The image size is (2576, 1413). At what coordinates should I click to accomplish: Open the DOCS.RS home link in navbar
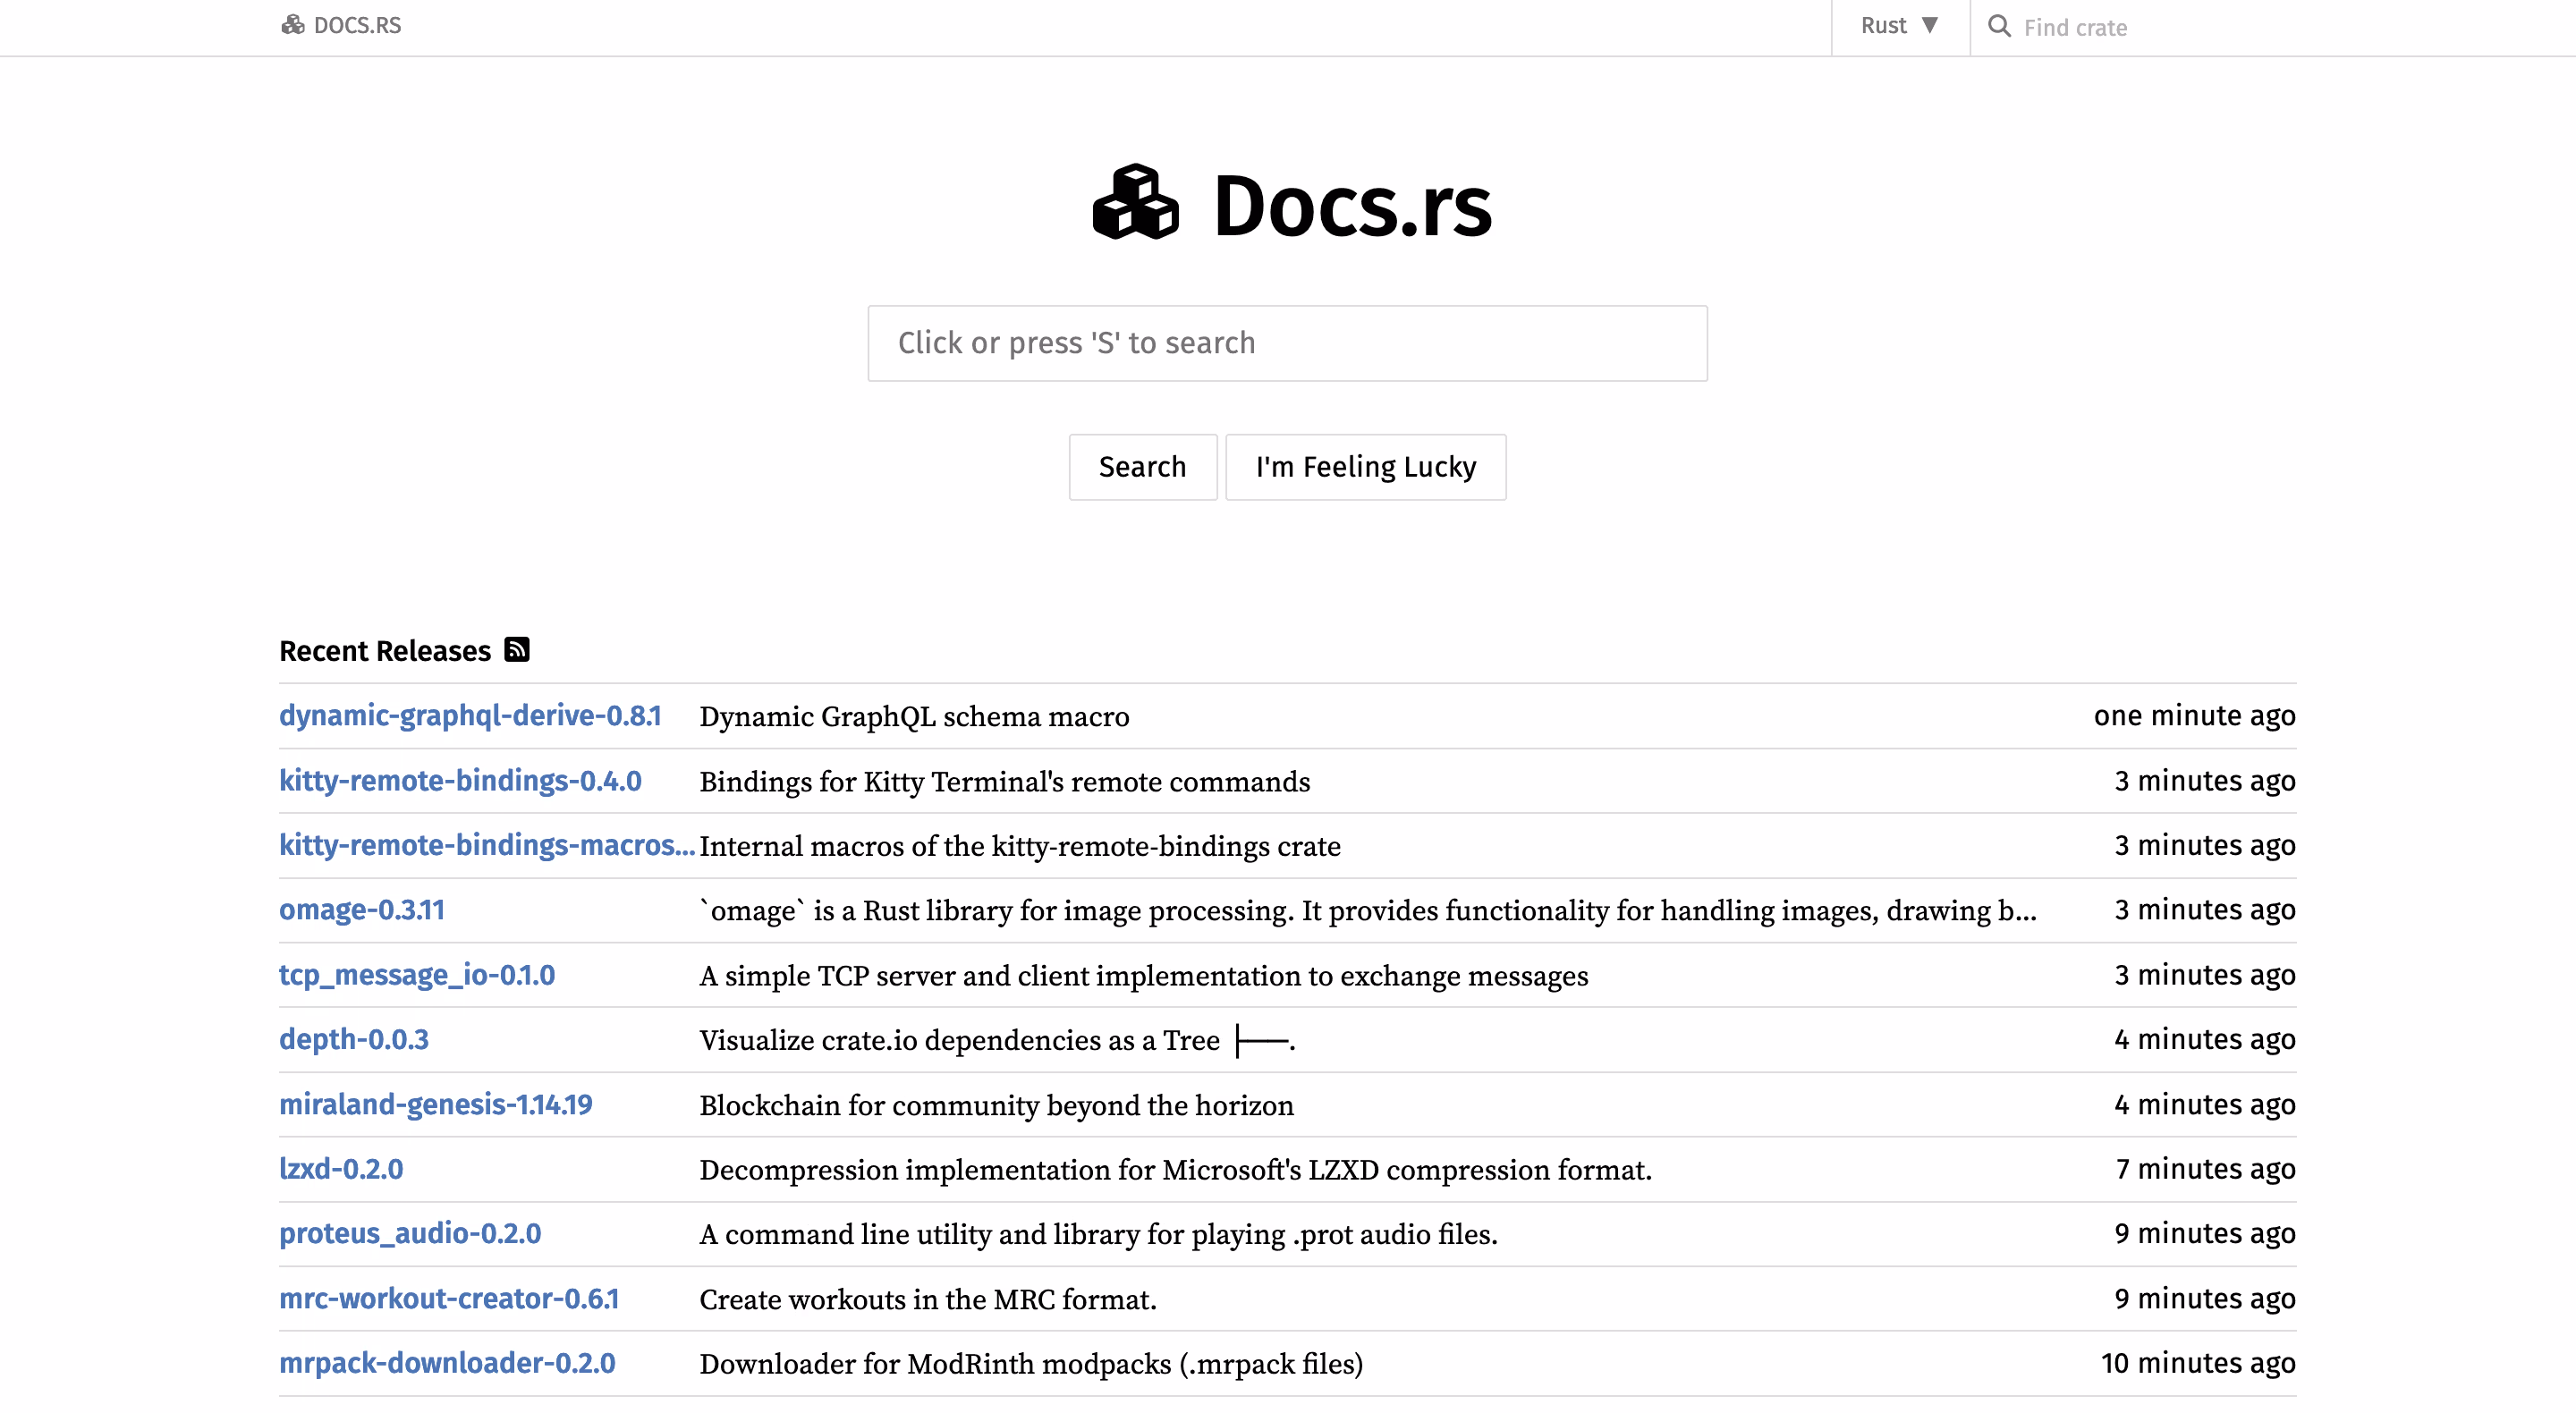point(341,25)
